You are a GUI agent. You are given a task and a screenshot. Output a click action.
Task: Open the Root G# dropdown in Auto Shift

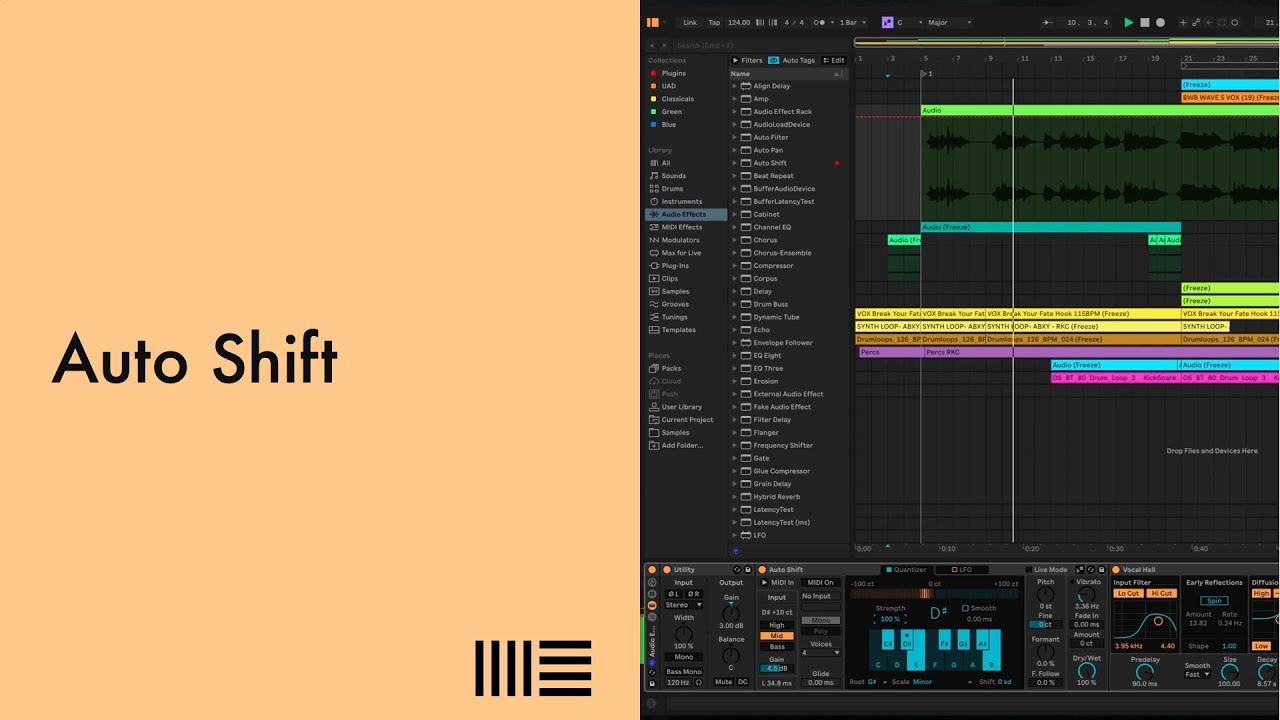pyautogui.click(x=876, y=682)
